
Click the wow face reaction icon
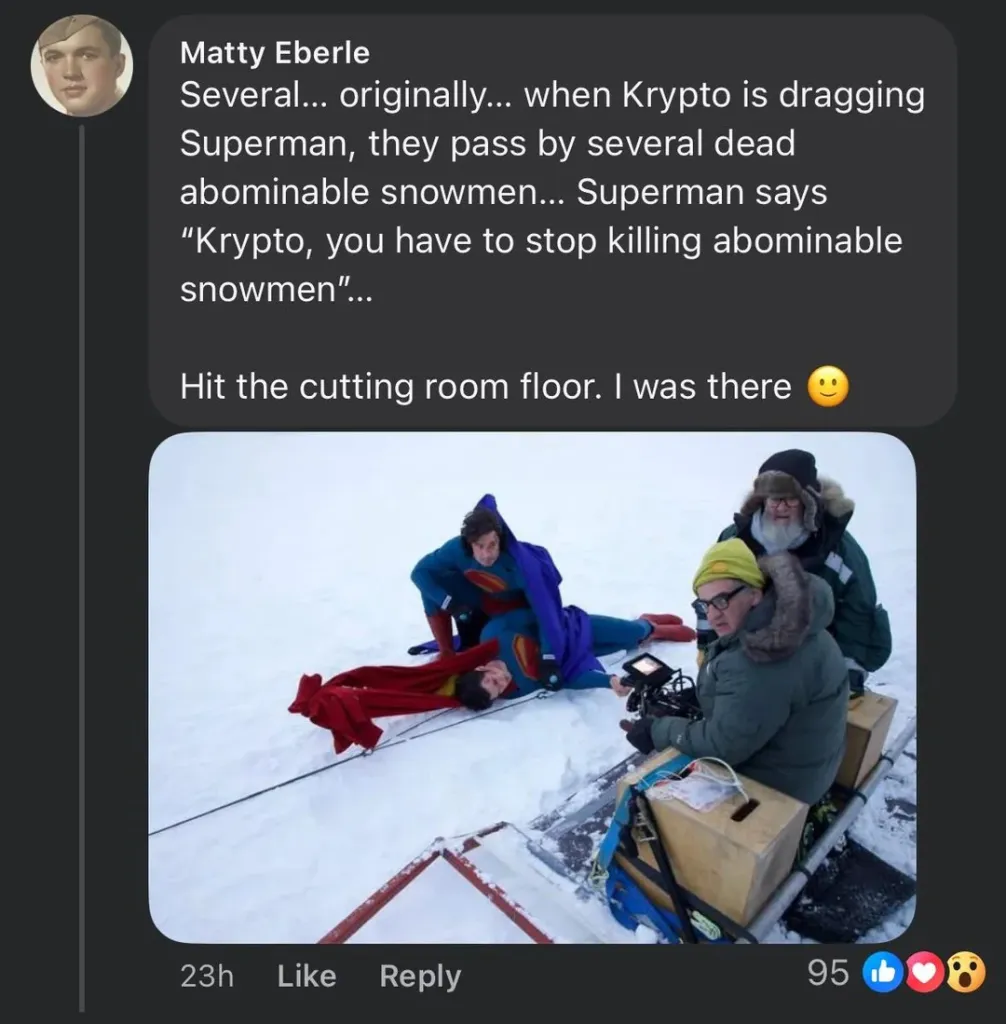(x=965, y=972)
